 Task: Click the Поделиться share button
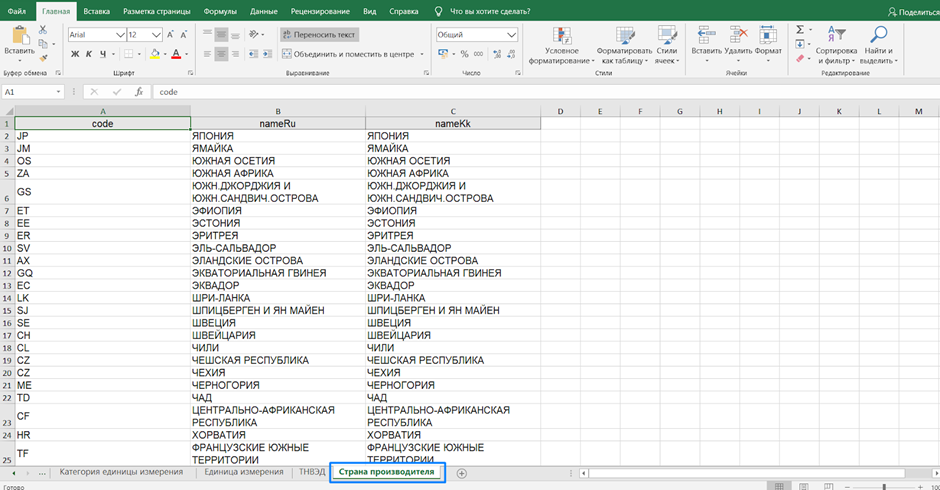click(914, 11)
